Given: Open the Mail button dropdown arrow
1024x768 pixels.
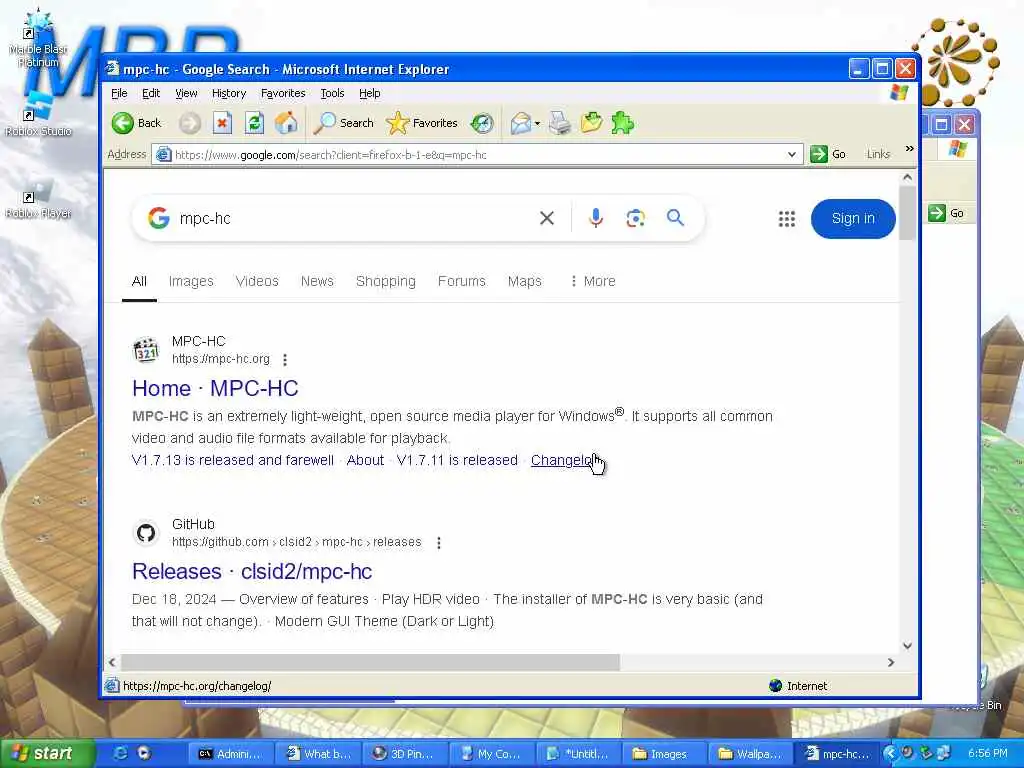Looking at the screenshot, I should pos(537,123).
